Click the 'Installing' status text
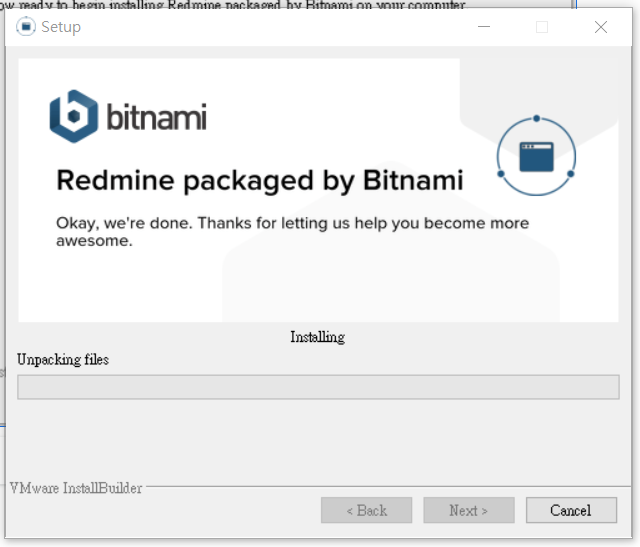 (x=318, y=337)
